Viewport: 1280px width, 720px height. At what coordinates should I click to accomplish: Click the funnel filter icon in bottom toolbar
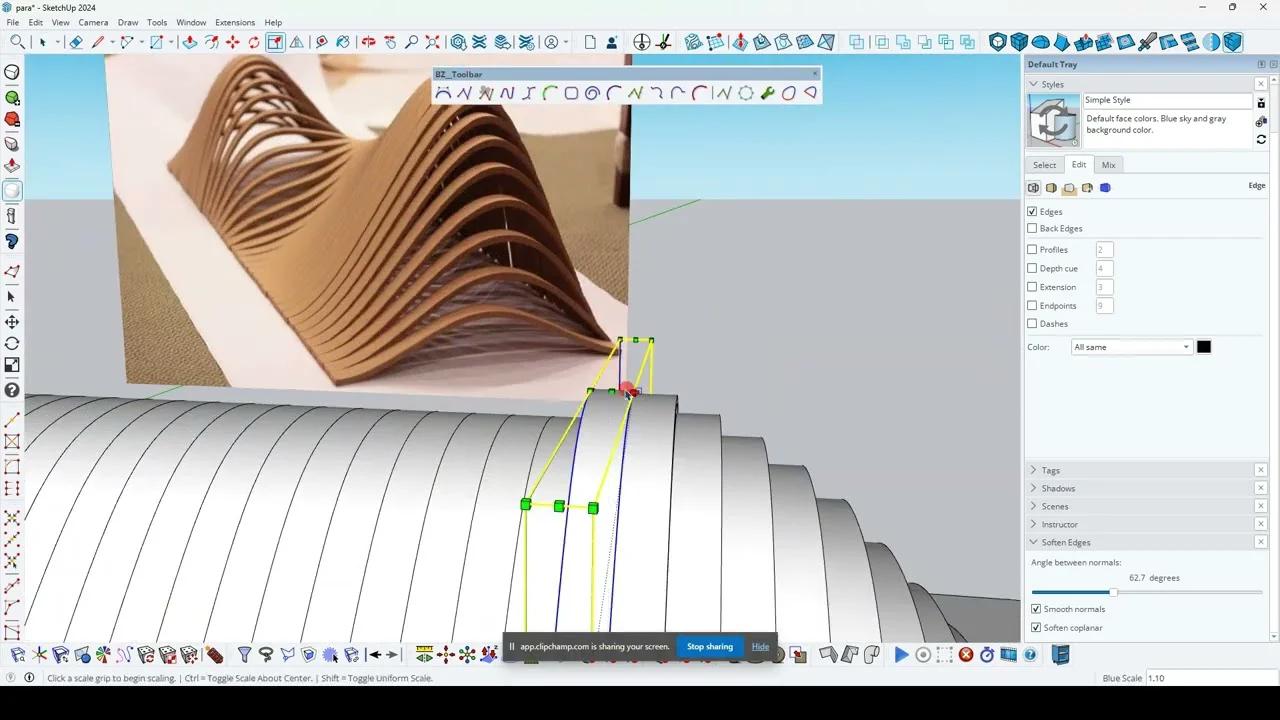point(244,654)
